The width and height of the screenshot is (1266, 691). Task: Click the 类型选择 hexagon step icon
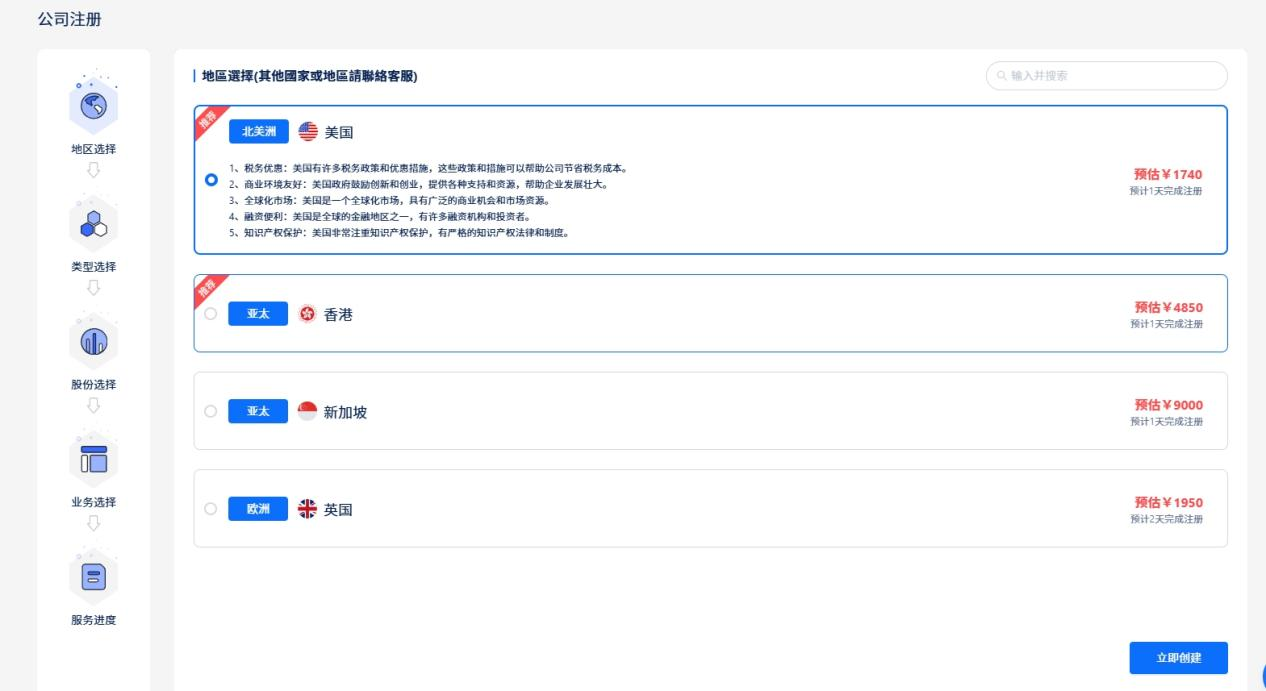click(x=93, y=224)
